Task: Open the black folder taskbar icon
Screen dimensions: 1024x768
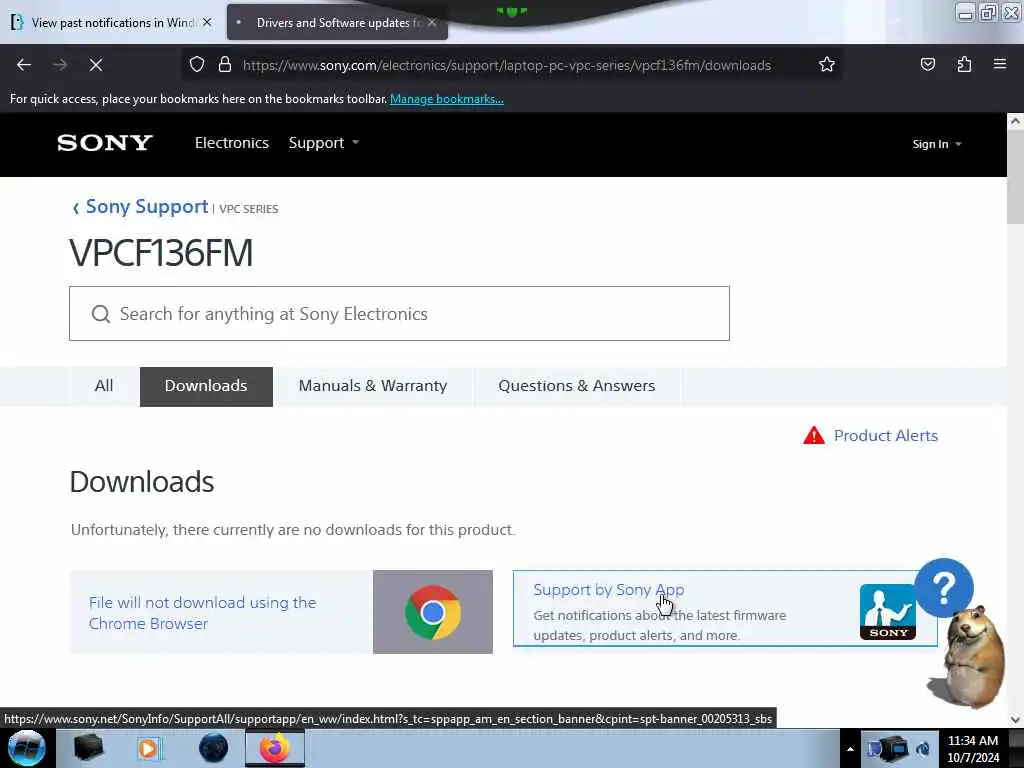Action: point(88,748)
